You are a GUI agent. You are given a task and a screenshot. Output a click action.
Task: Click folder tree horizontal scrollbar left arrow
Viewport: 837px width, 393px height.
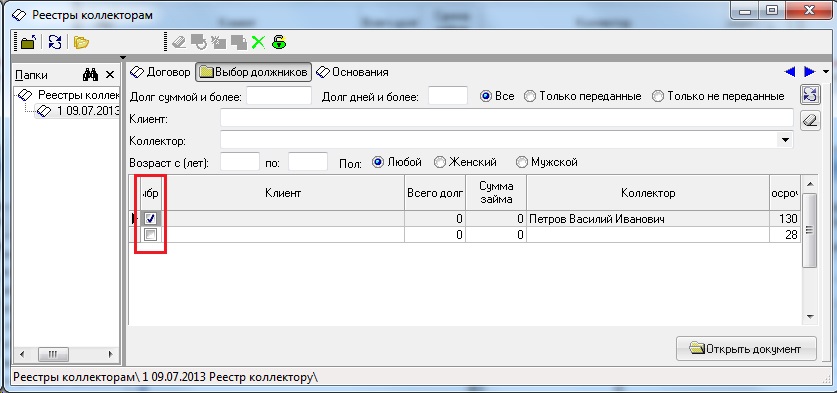pyautogui.click(x=21, y=354)
